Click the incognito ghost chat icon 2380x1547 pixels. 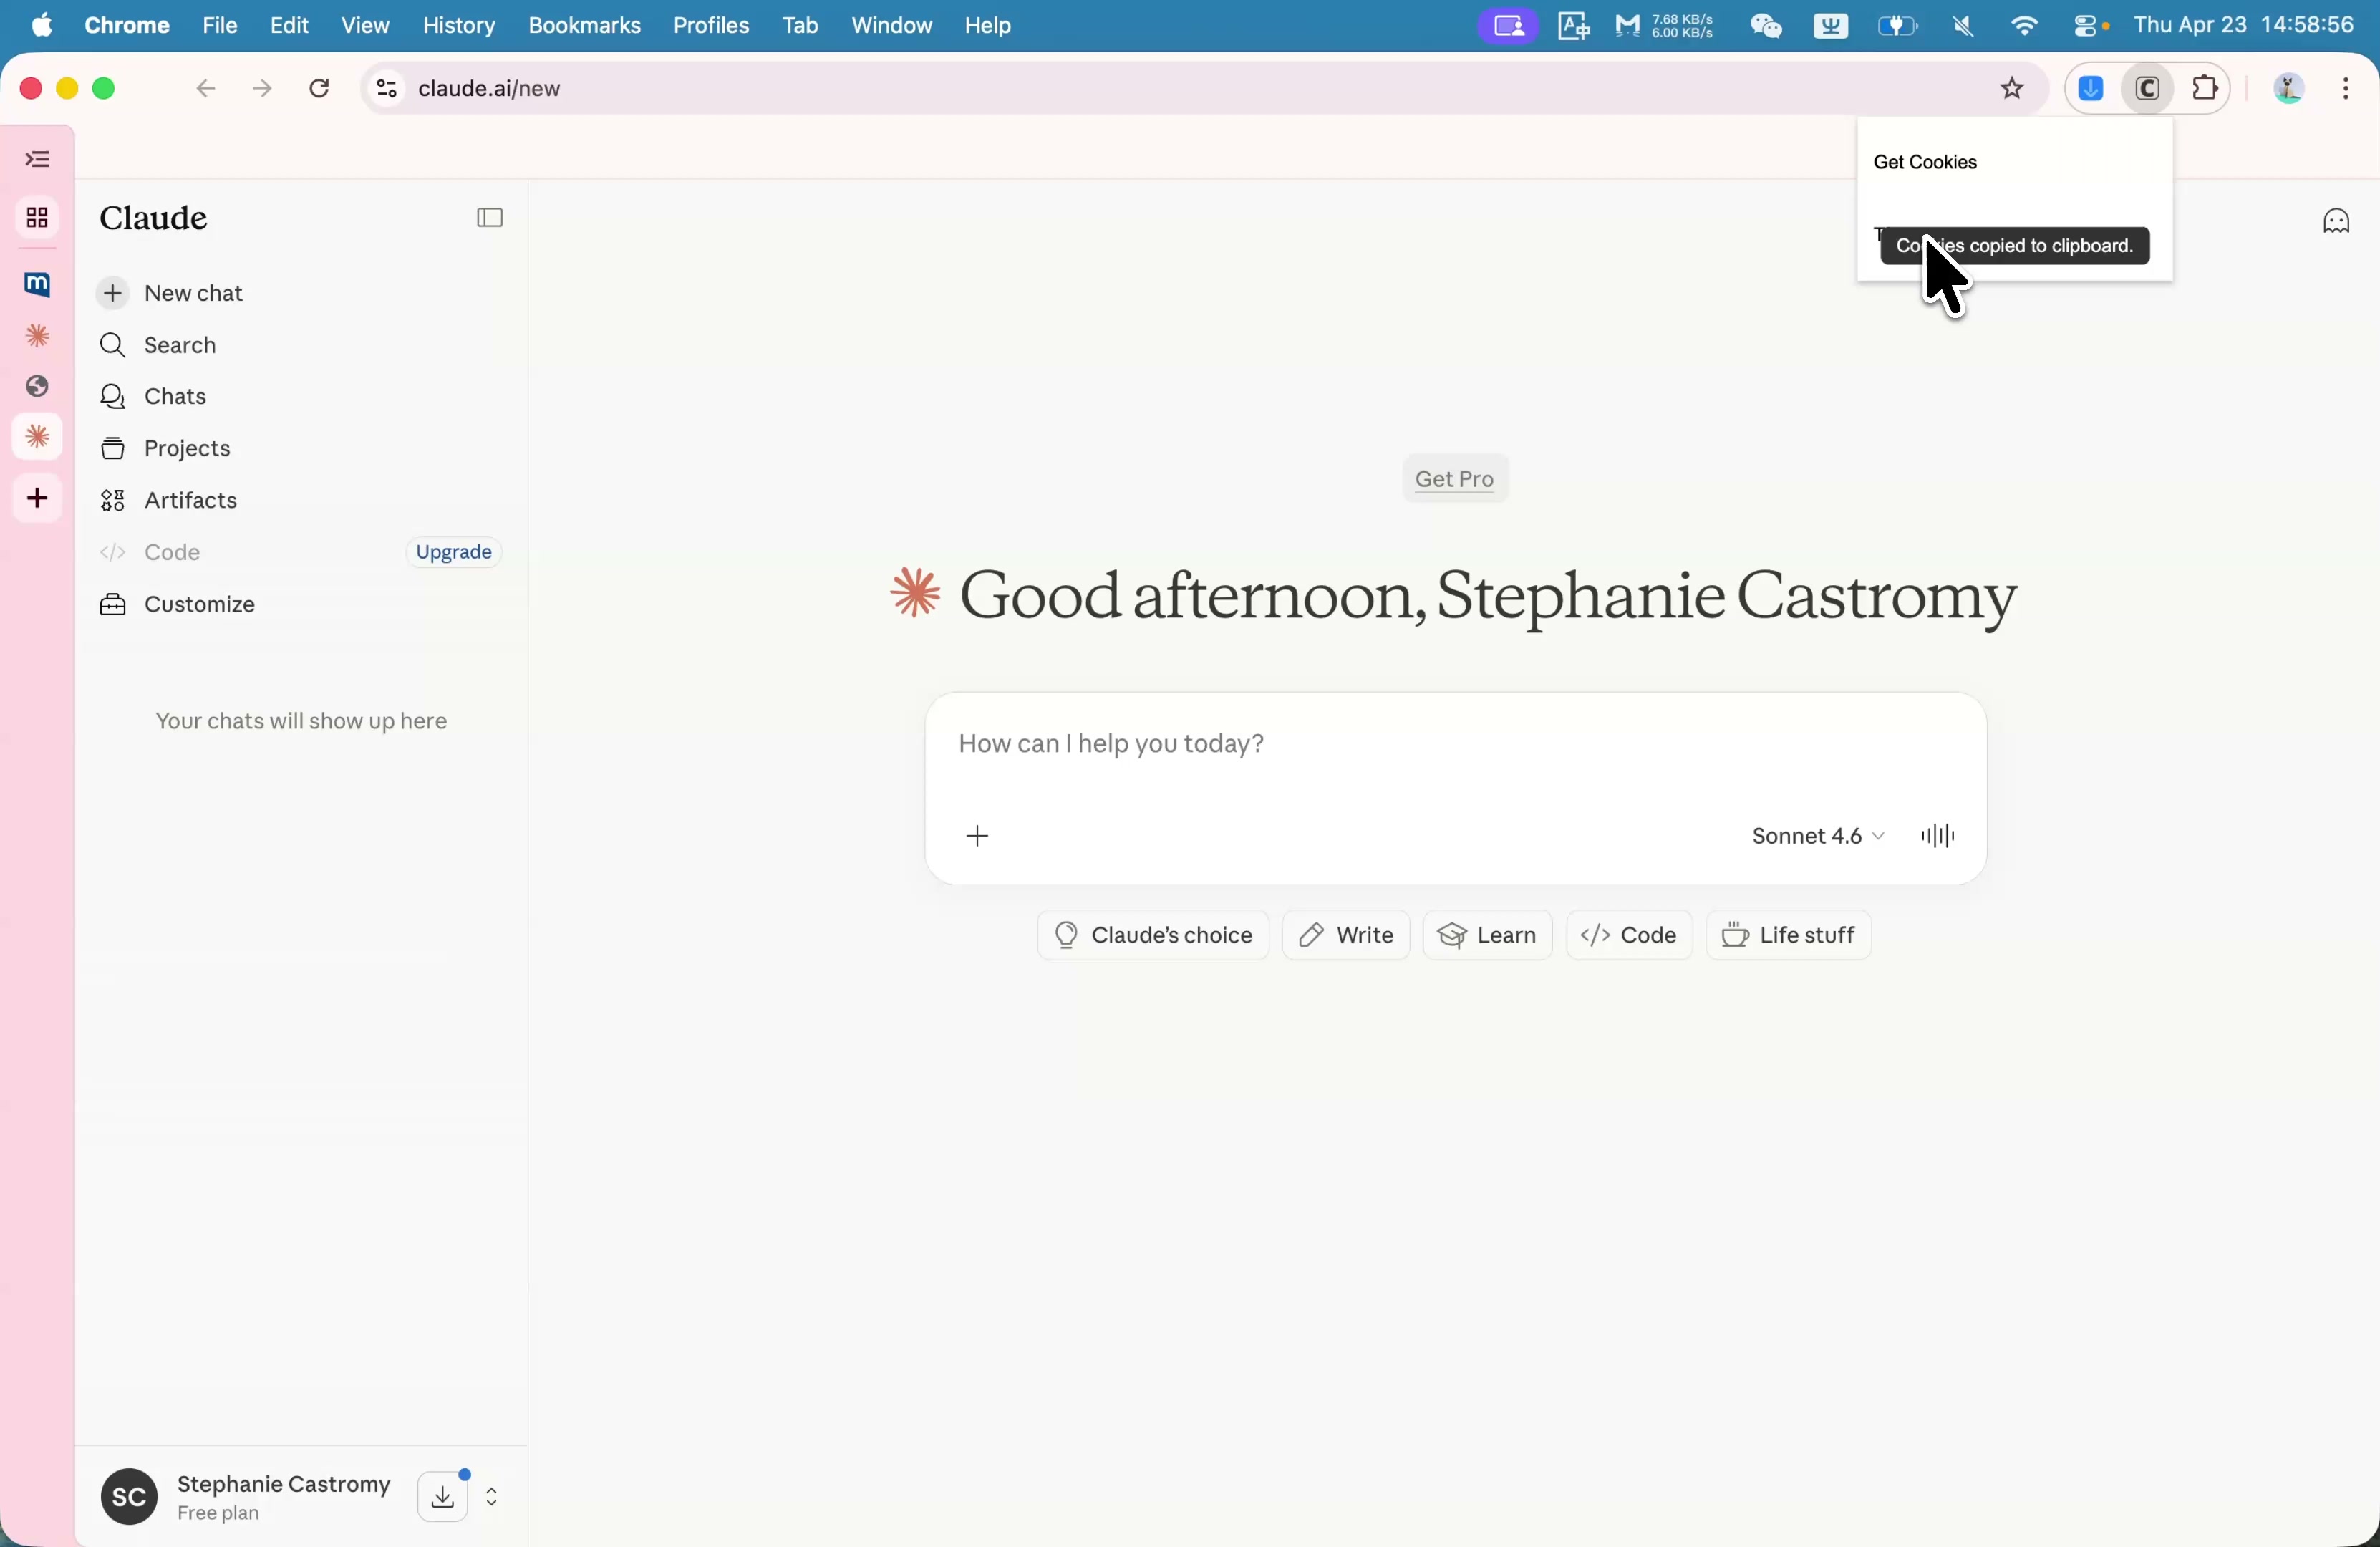click(x=2336, y=221)
